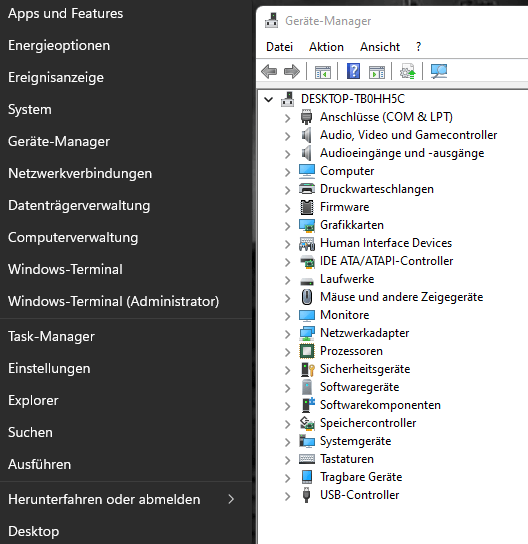This screenshot has height=544, width=528.
Task: Click the Grafikkarten display adapter icon
Action: pyautogui.click(x=307, y=225)
